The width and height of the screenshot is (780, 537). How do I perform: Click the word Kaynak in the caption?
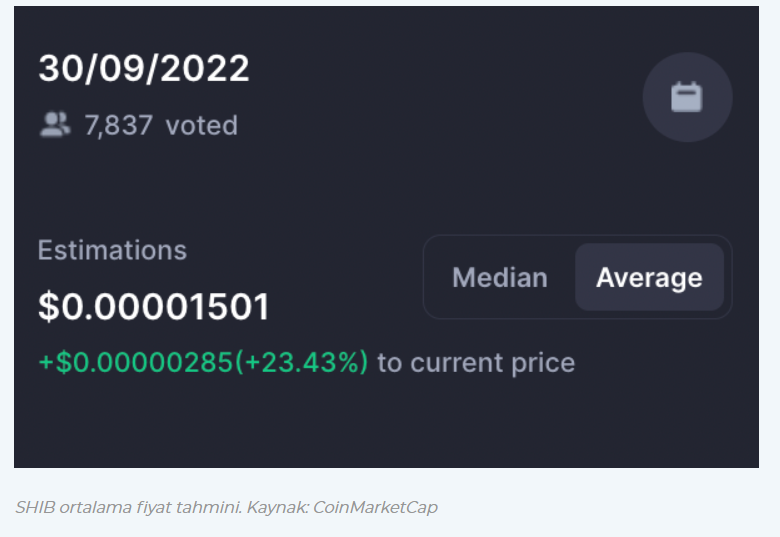click(x=278, y=507)
